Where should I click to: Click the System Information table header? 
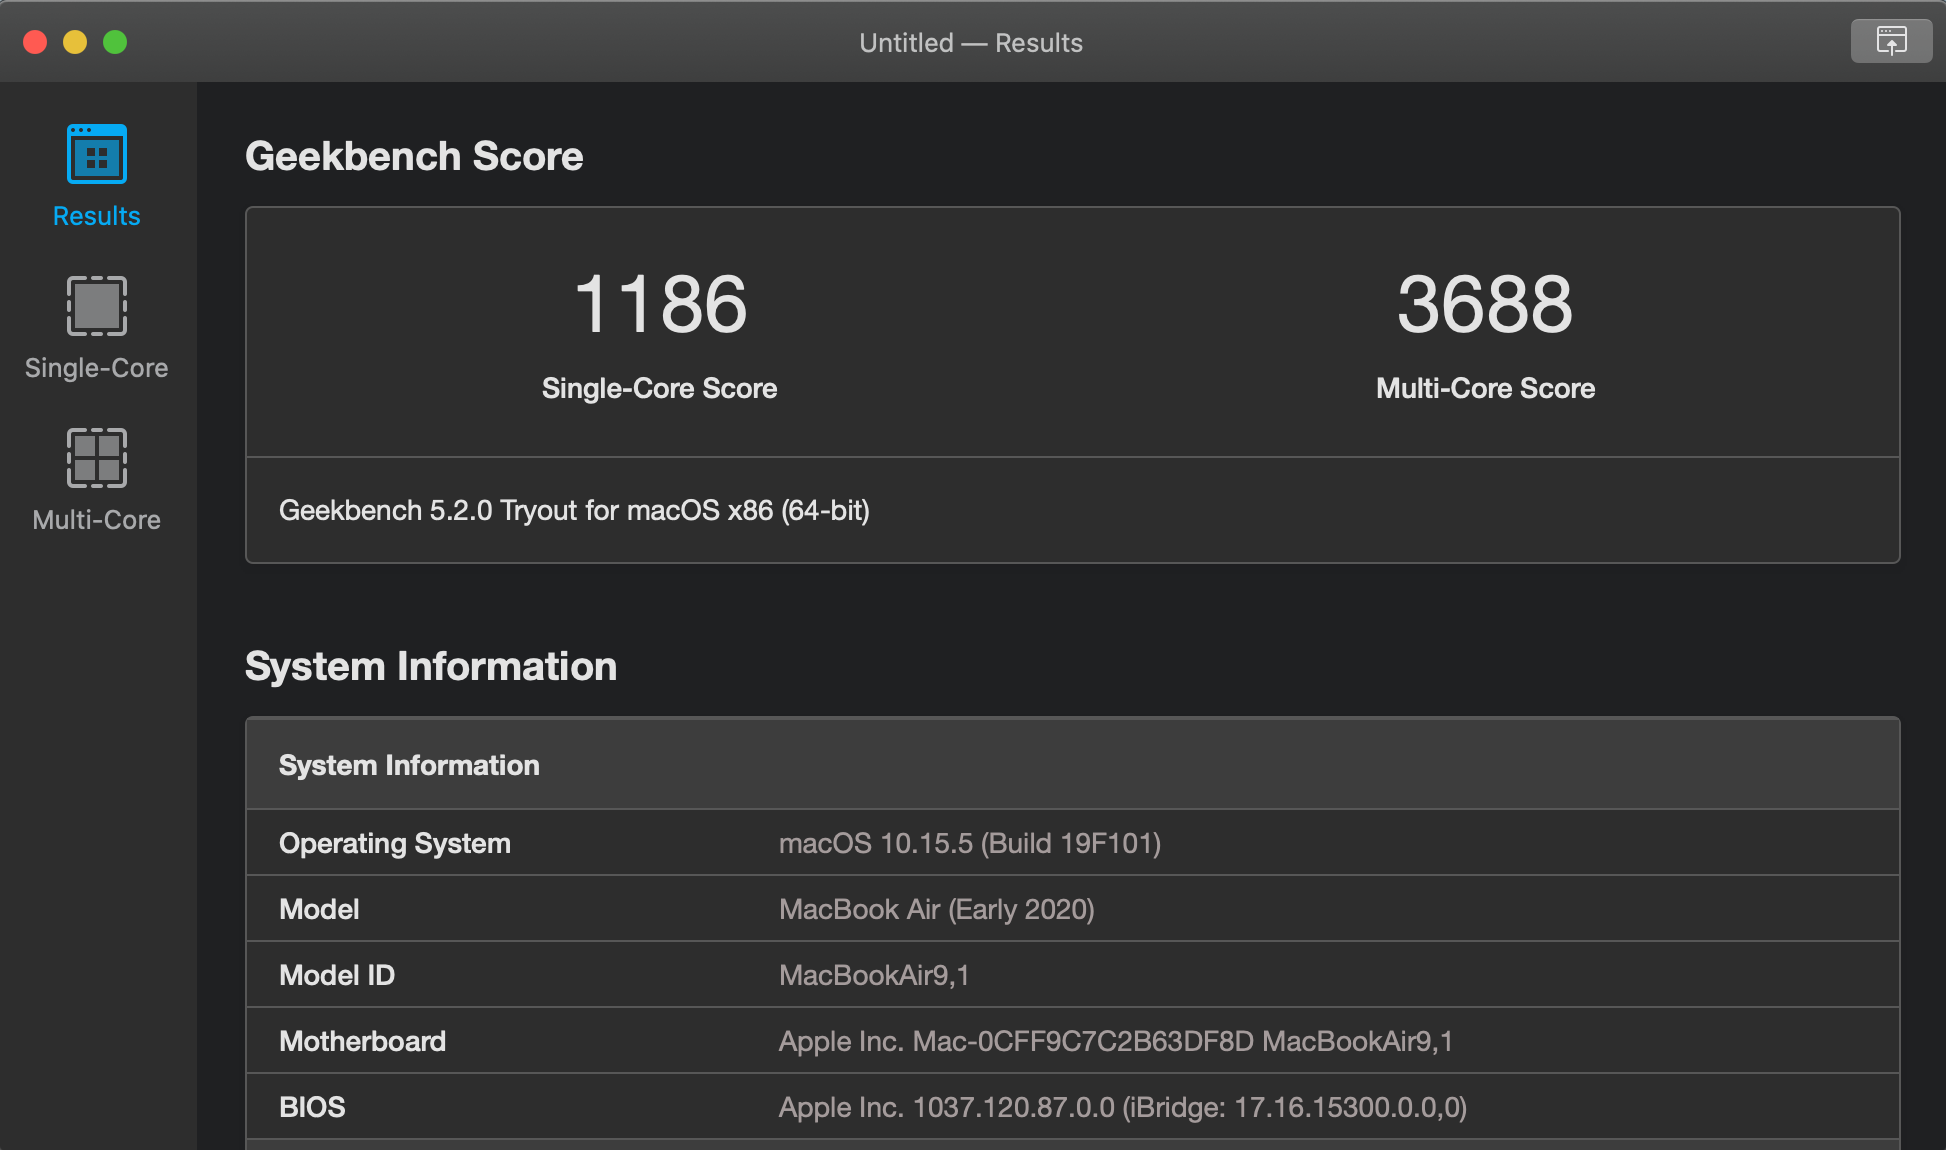[x=409, y=765]
